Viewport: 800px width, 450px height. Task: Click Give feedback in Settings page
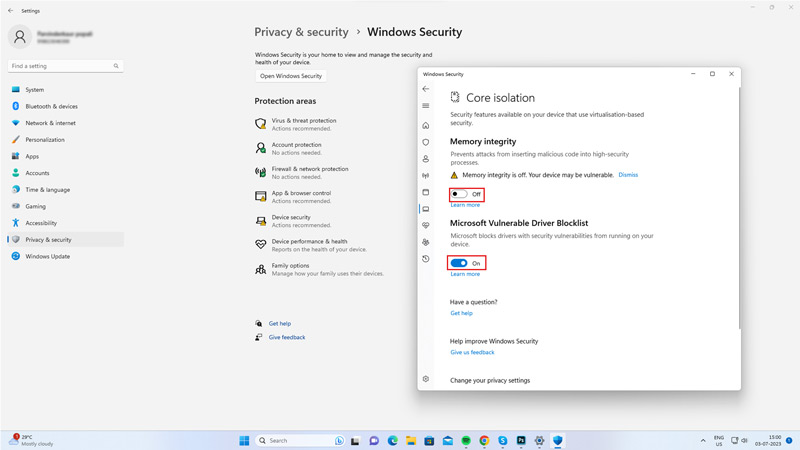coord(287,337)
